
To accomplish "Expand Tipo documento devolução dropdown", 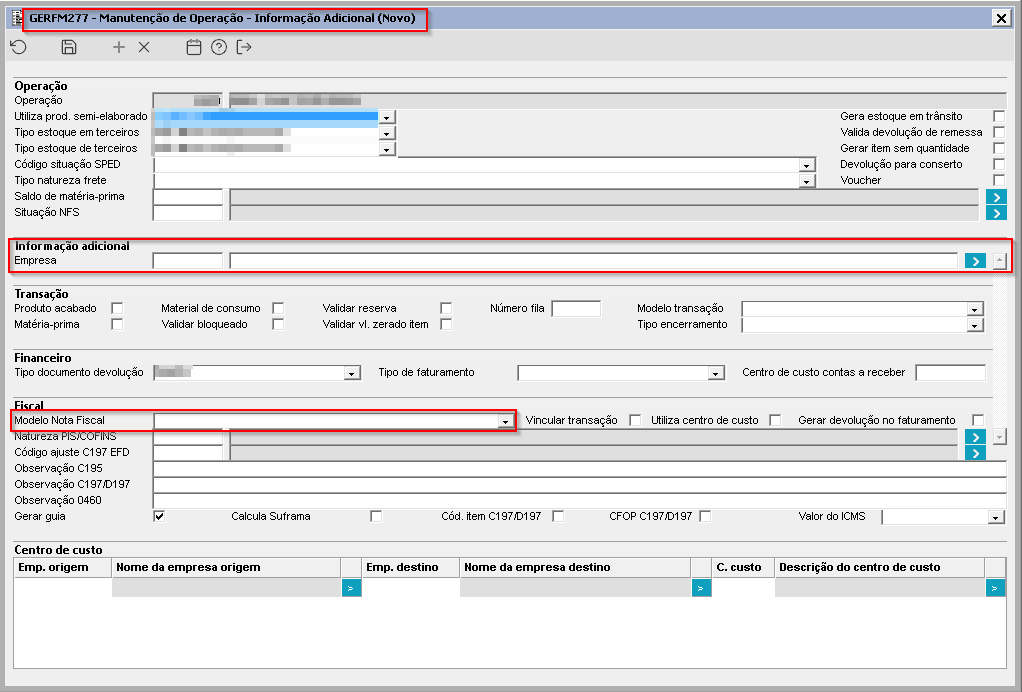I will [352, 373].
